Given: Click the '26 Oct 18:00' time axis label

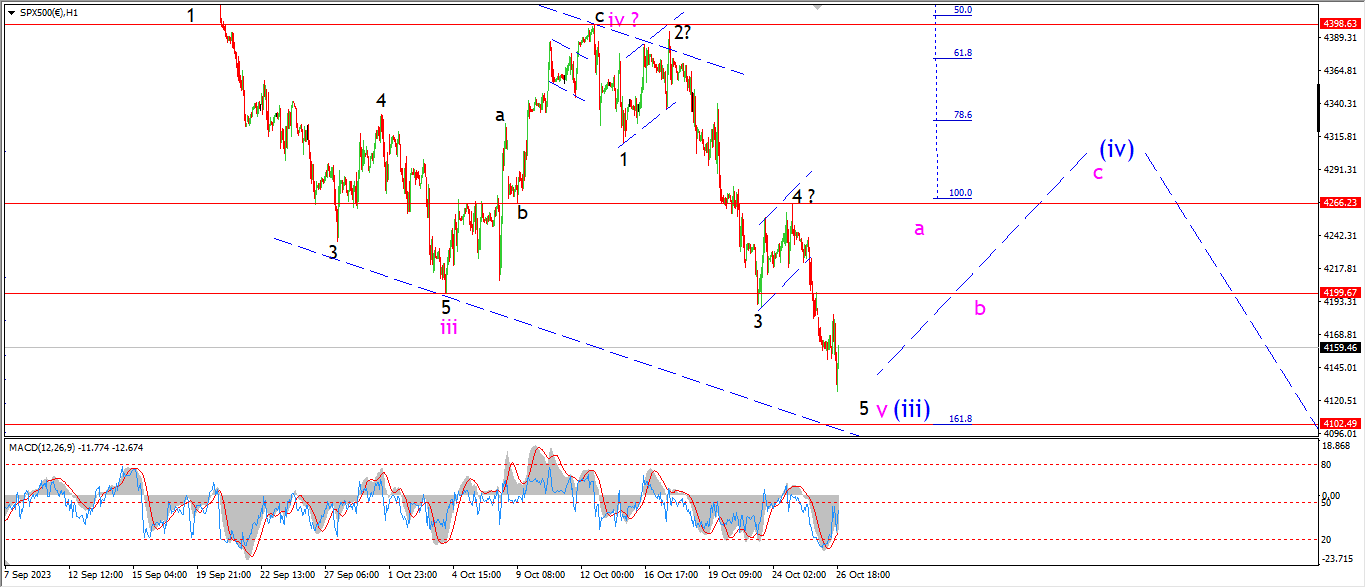Looking at the screenshot, I should (865, 576).
